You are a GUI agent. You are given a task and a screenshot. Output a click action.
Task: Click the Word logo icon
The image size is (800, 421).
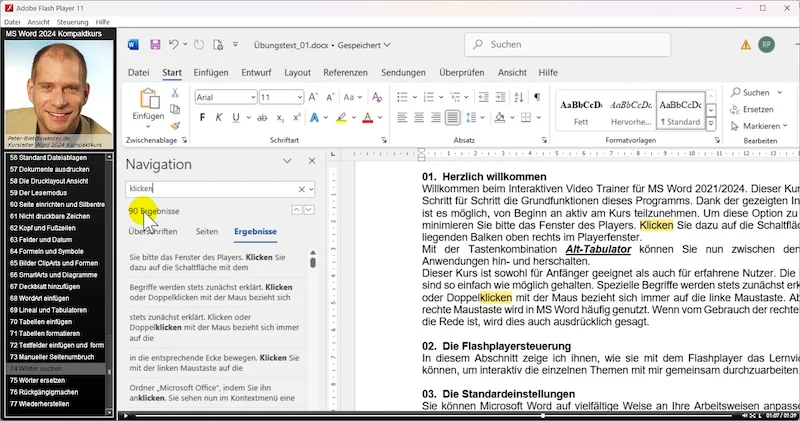[x=133, y=45]
